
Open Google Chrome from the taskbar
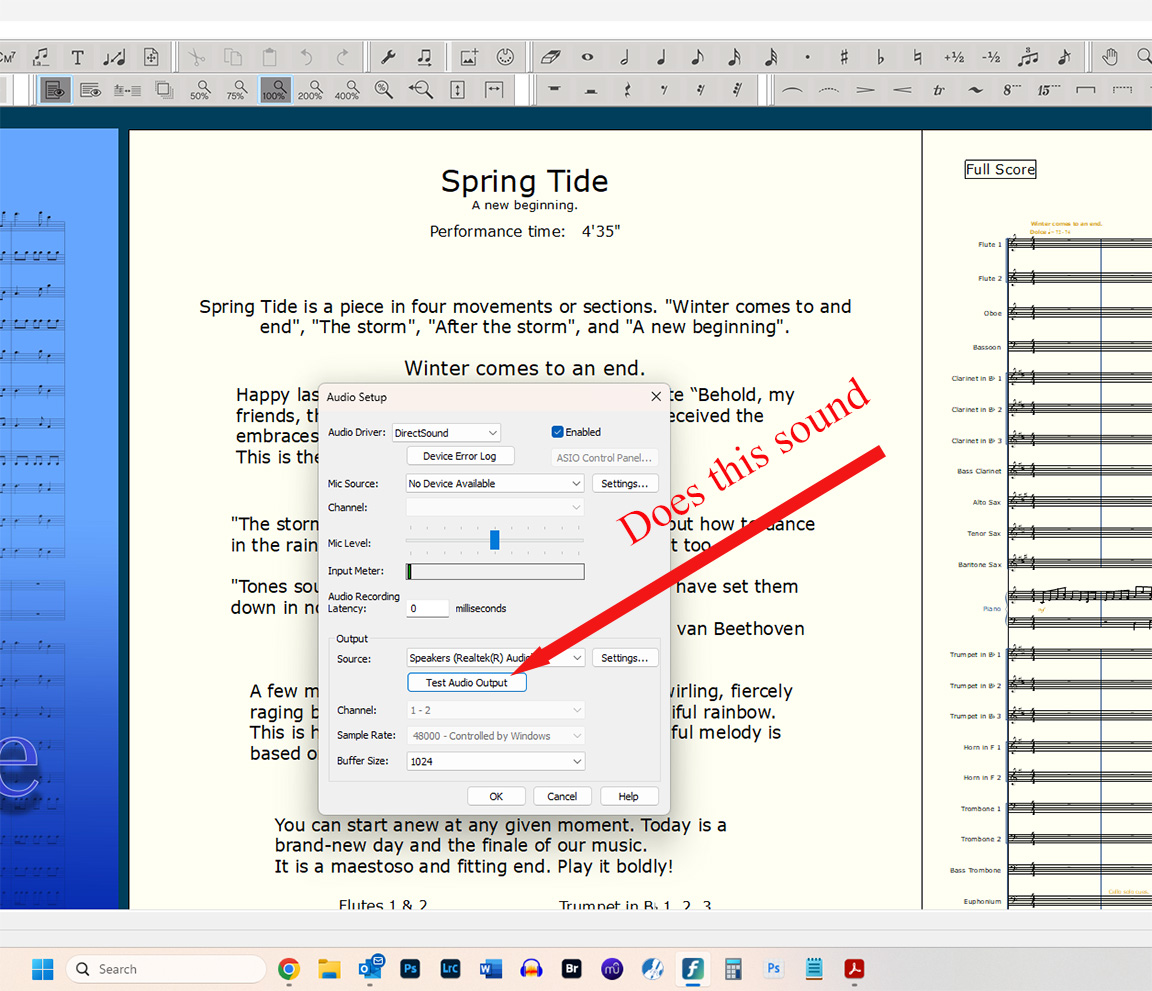(289, 969)
